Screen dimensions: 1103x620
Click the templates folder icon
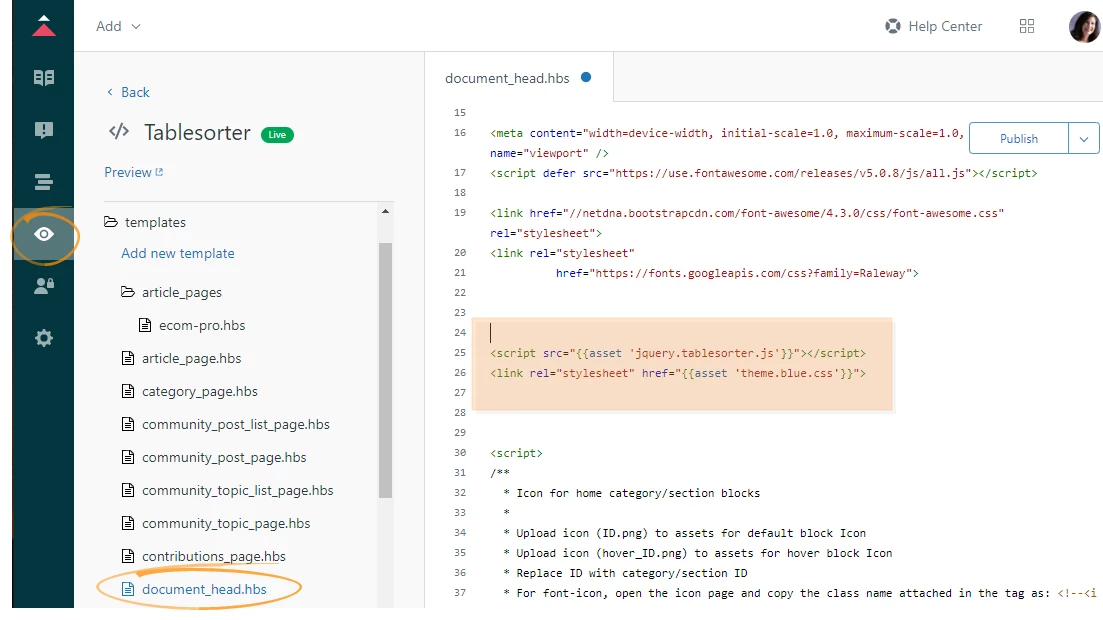(x=110, y=222)
